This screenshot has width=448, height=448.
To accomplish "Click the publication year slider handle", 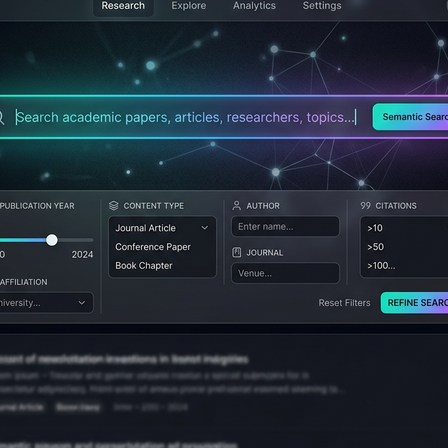I will (52, 240).
